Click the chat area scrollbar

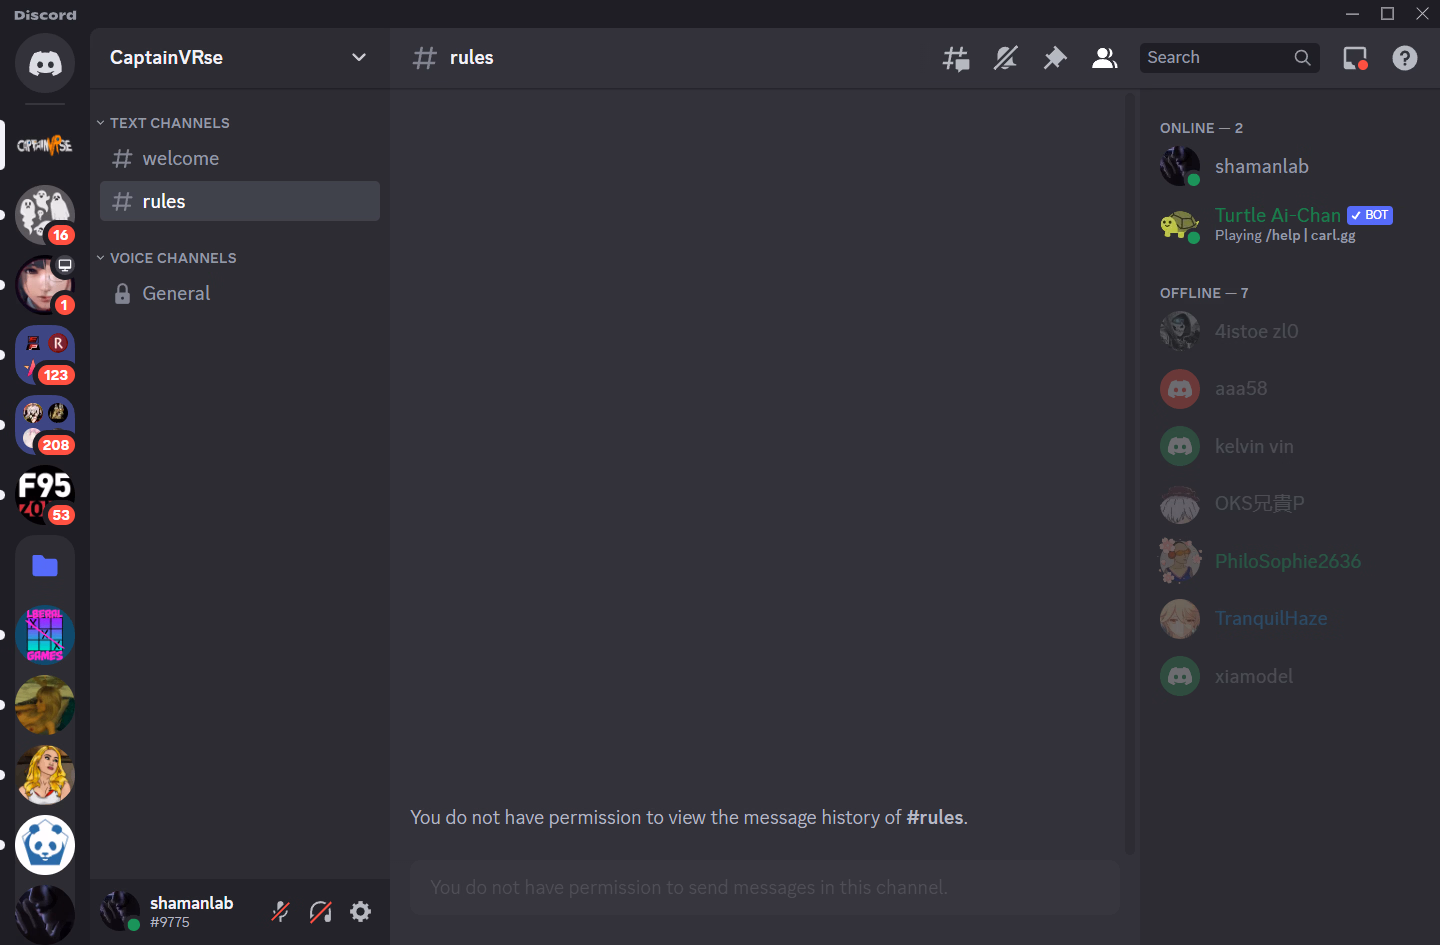[1130, 472]
